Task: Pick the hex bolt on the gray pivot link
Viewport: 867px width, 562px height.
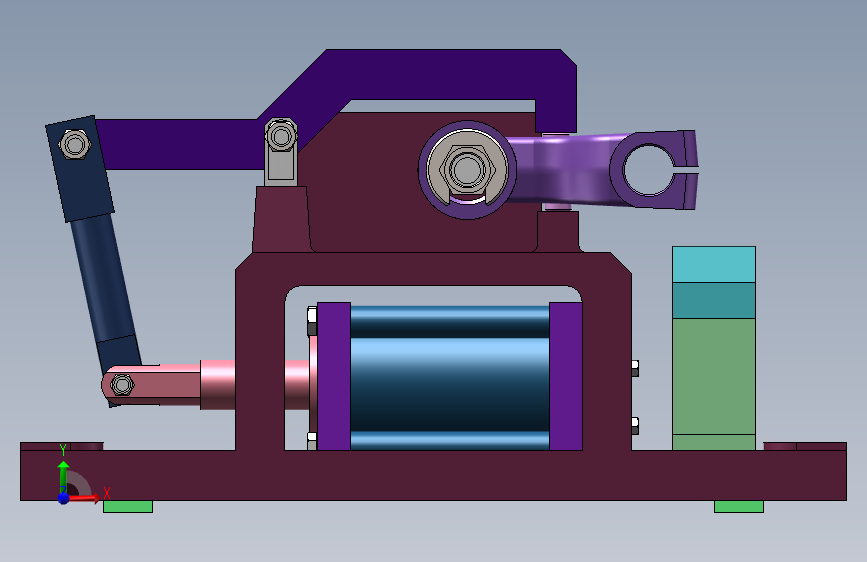Action: 281,136
